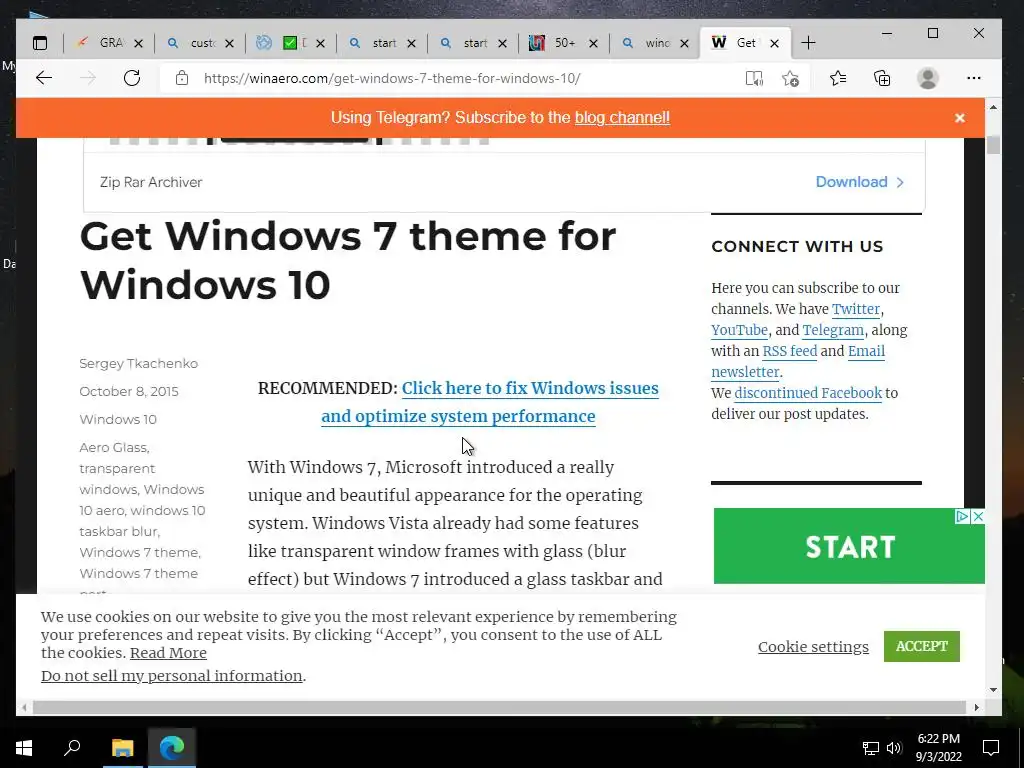Open network status tray icon
This screenshot has height=768, width=1024.
[871, 748]
